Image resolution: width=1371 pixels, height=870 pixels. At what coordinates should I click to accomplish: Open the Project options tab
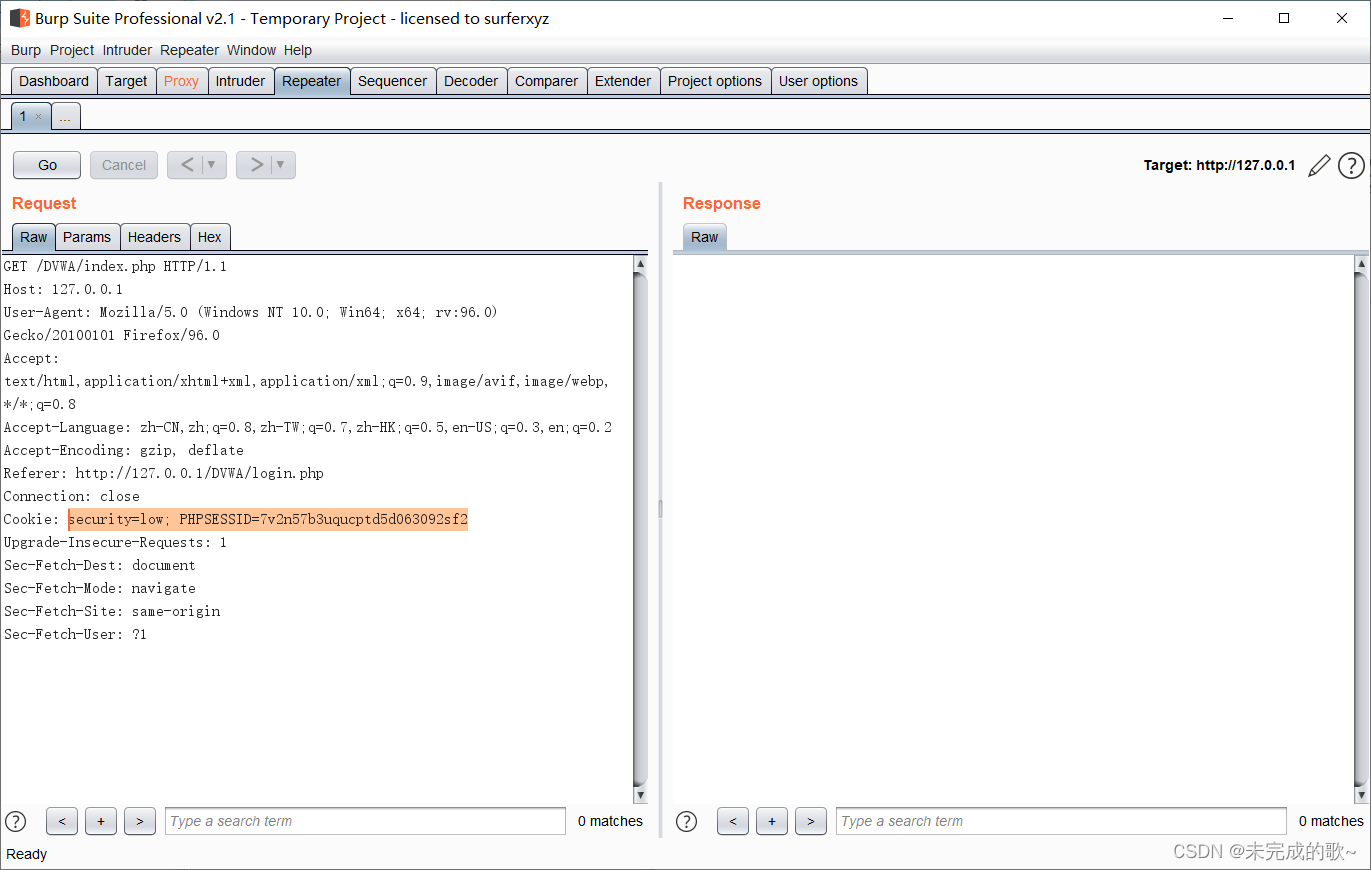[715, 81]
